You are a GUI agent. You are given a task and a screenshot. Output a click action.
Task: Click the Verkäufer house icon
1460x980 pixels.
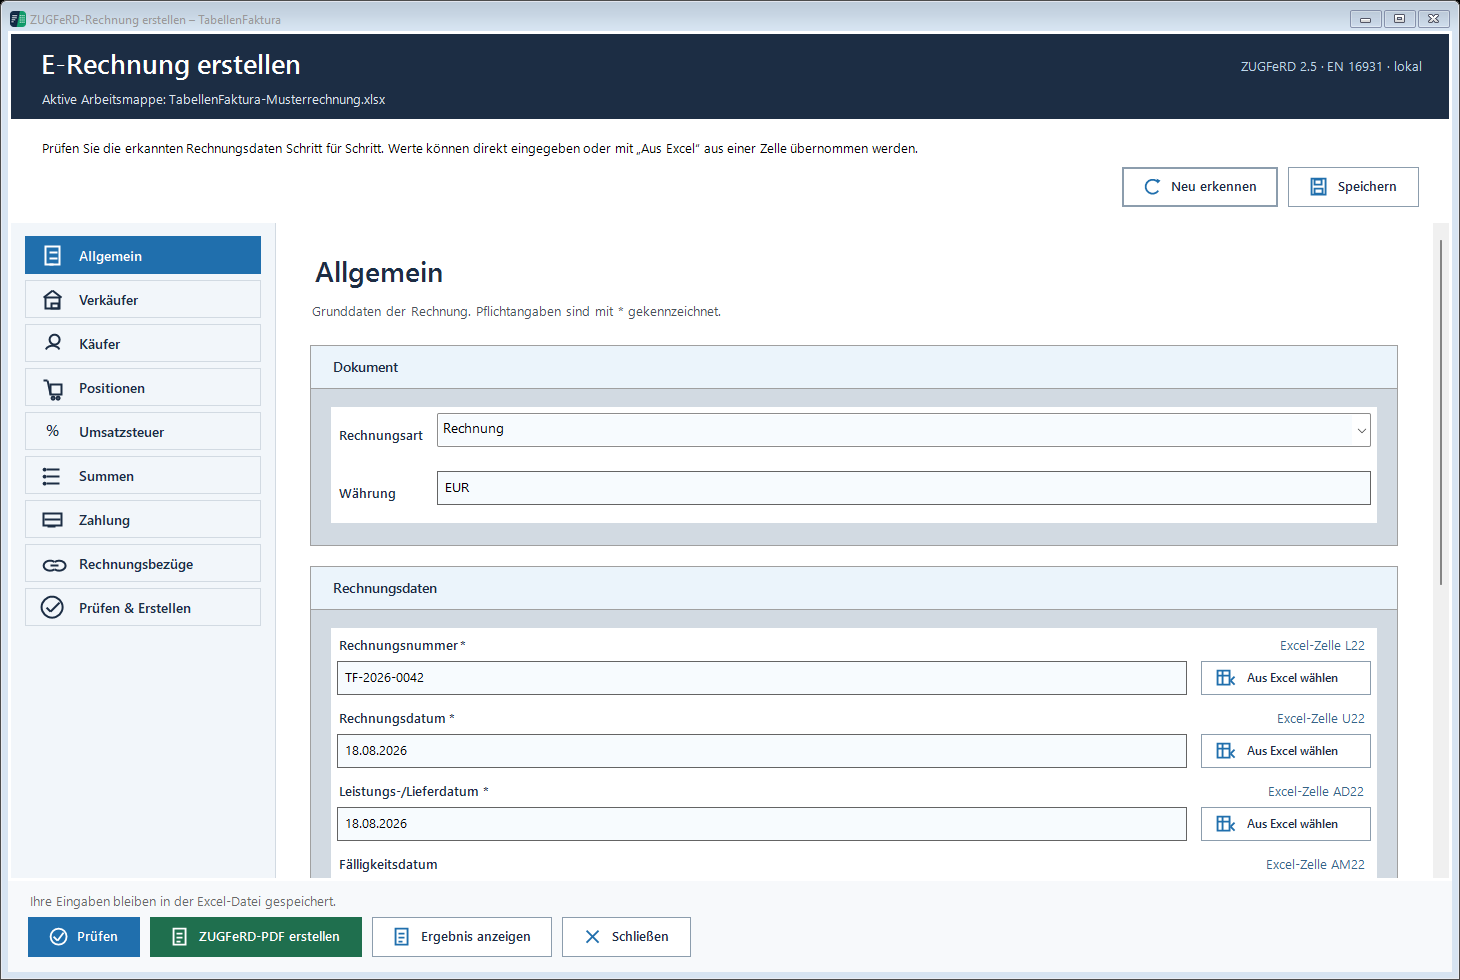(53, 300)
